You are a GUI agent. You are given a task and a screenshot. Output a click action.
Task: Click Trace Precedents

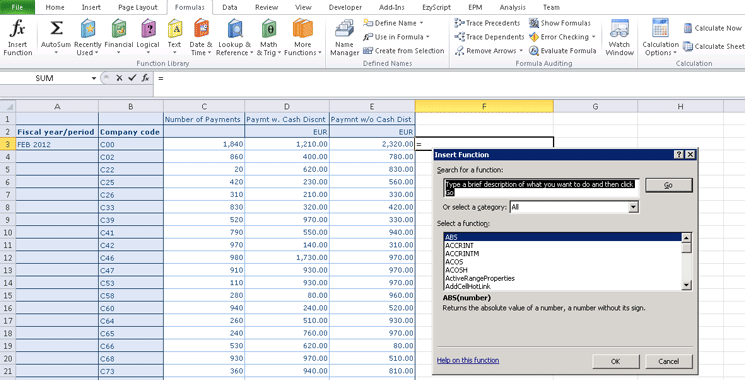pyautogui.click(x=487, y=23)
